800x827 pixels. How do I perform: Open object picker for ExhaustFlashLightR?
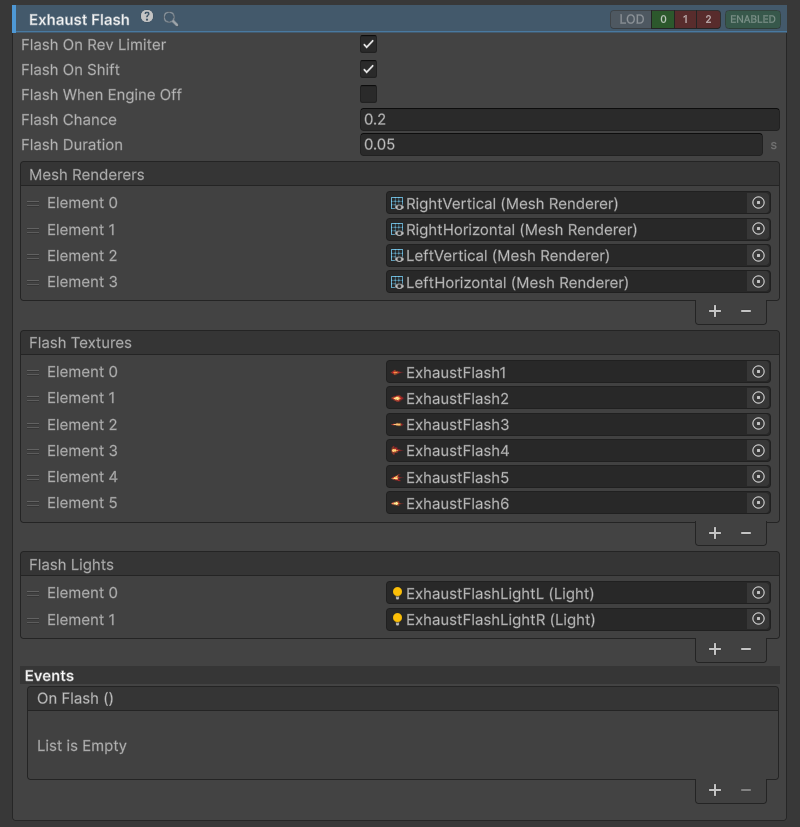click(x=758, y=619)
